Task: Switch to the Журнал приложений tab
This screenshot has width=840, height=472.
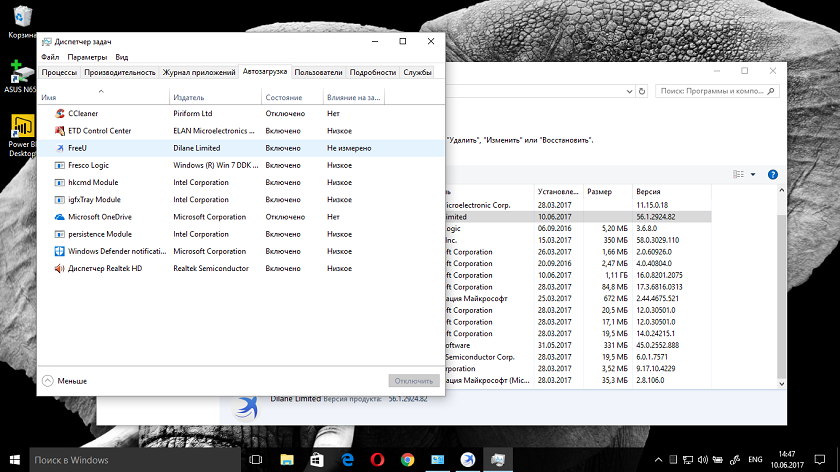Action: (x=199, y=72)
